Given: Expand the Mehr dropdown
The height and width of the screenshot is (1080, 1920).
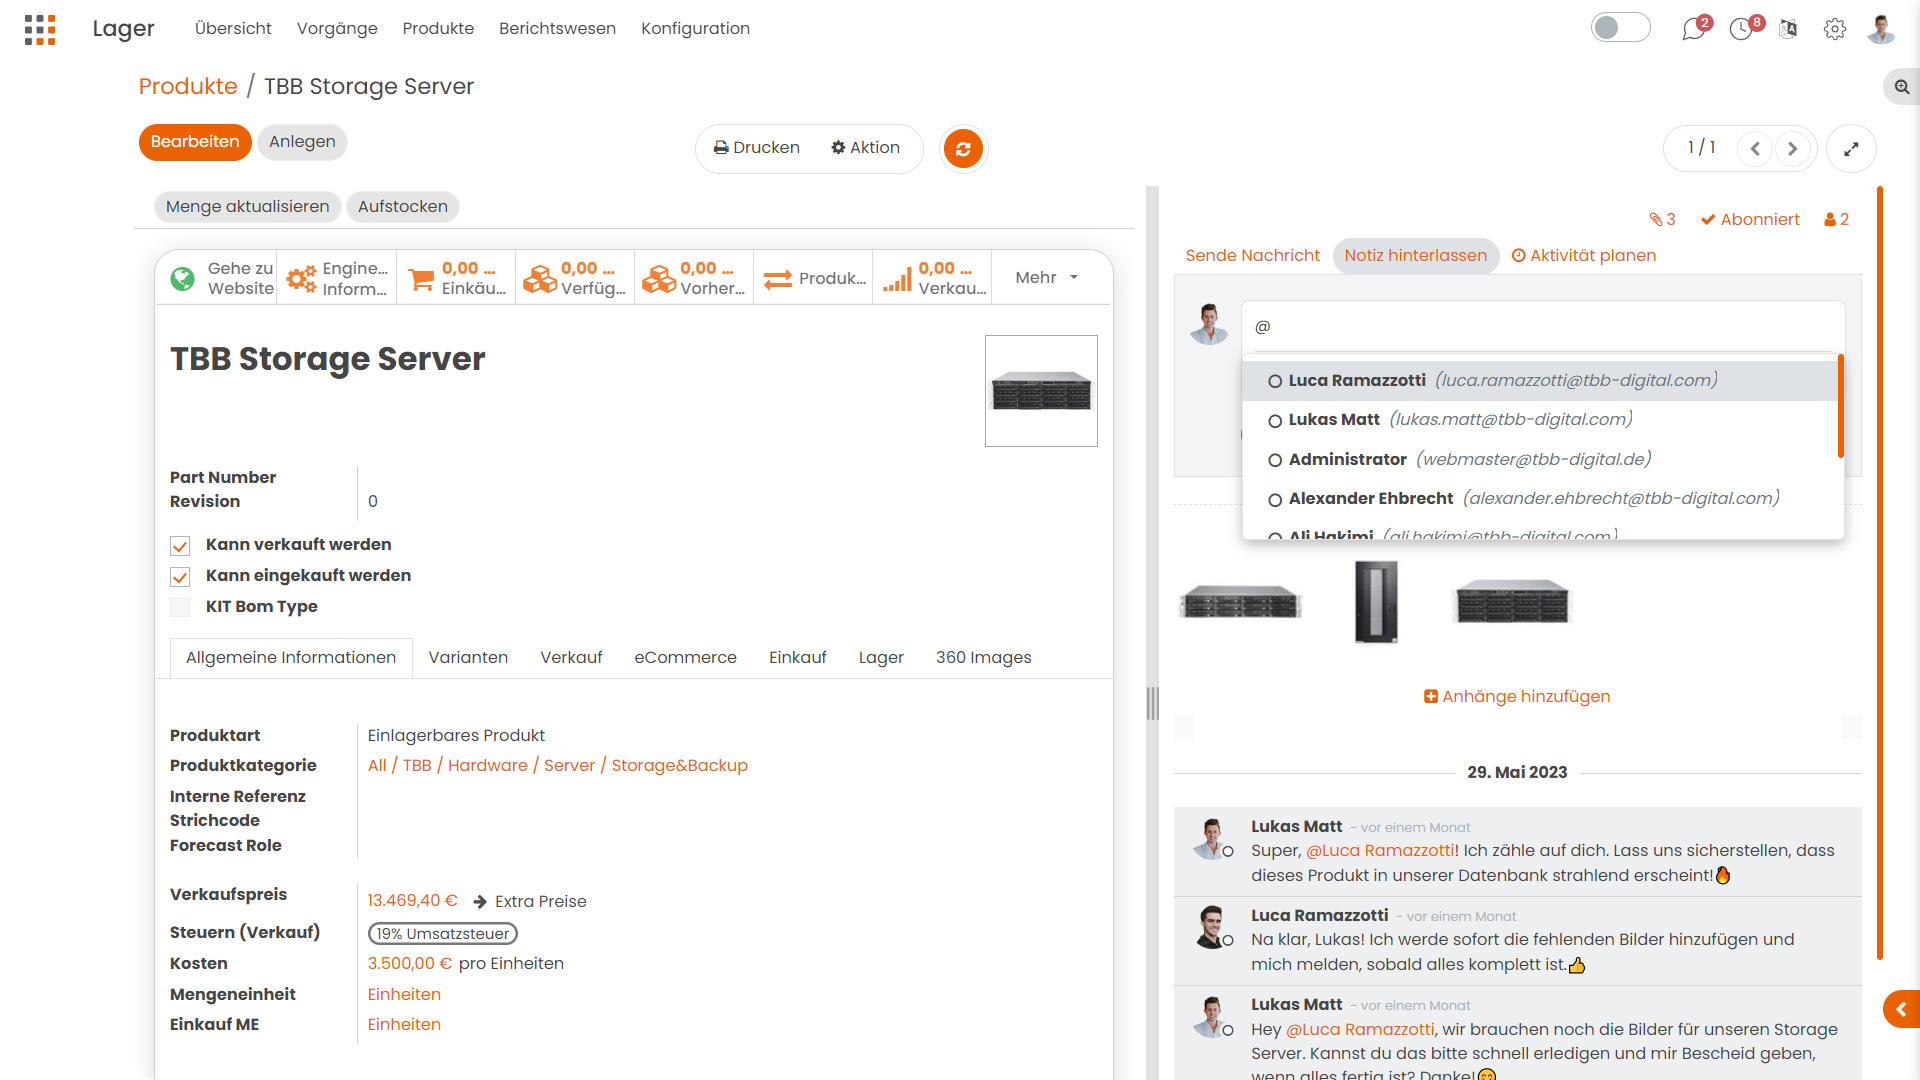Looking at the screenshot, I should point(1046,278).
